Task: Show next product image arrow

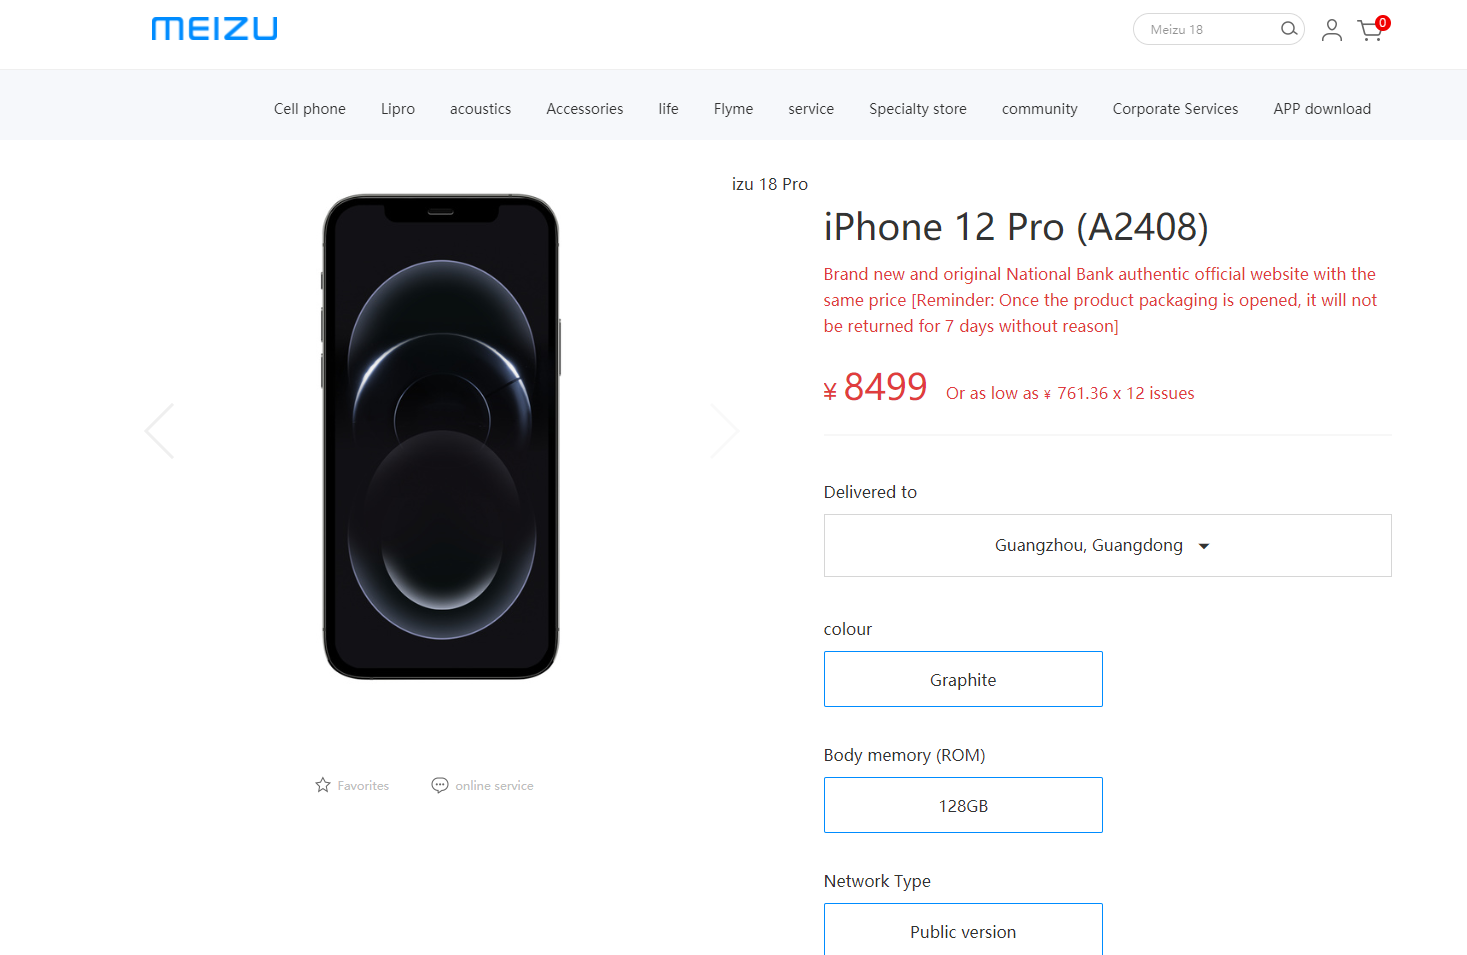Action: click(724, 431)
